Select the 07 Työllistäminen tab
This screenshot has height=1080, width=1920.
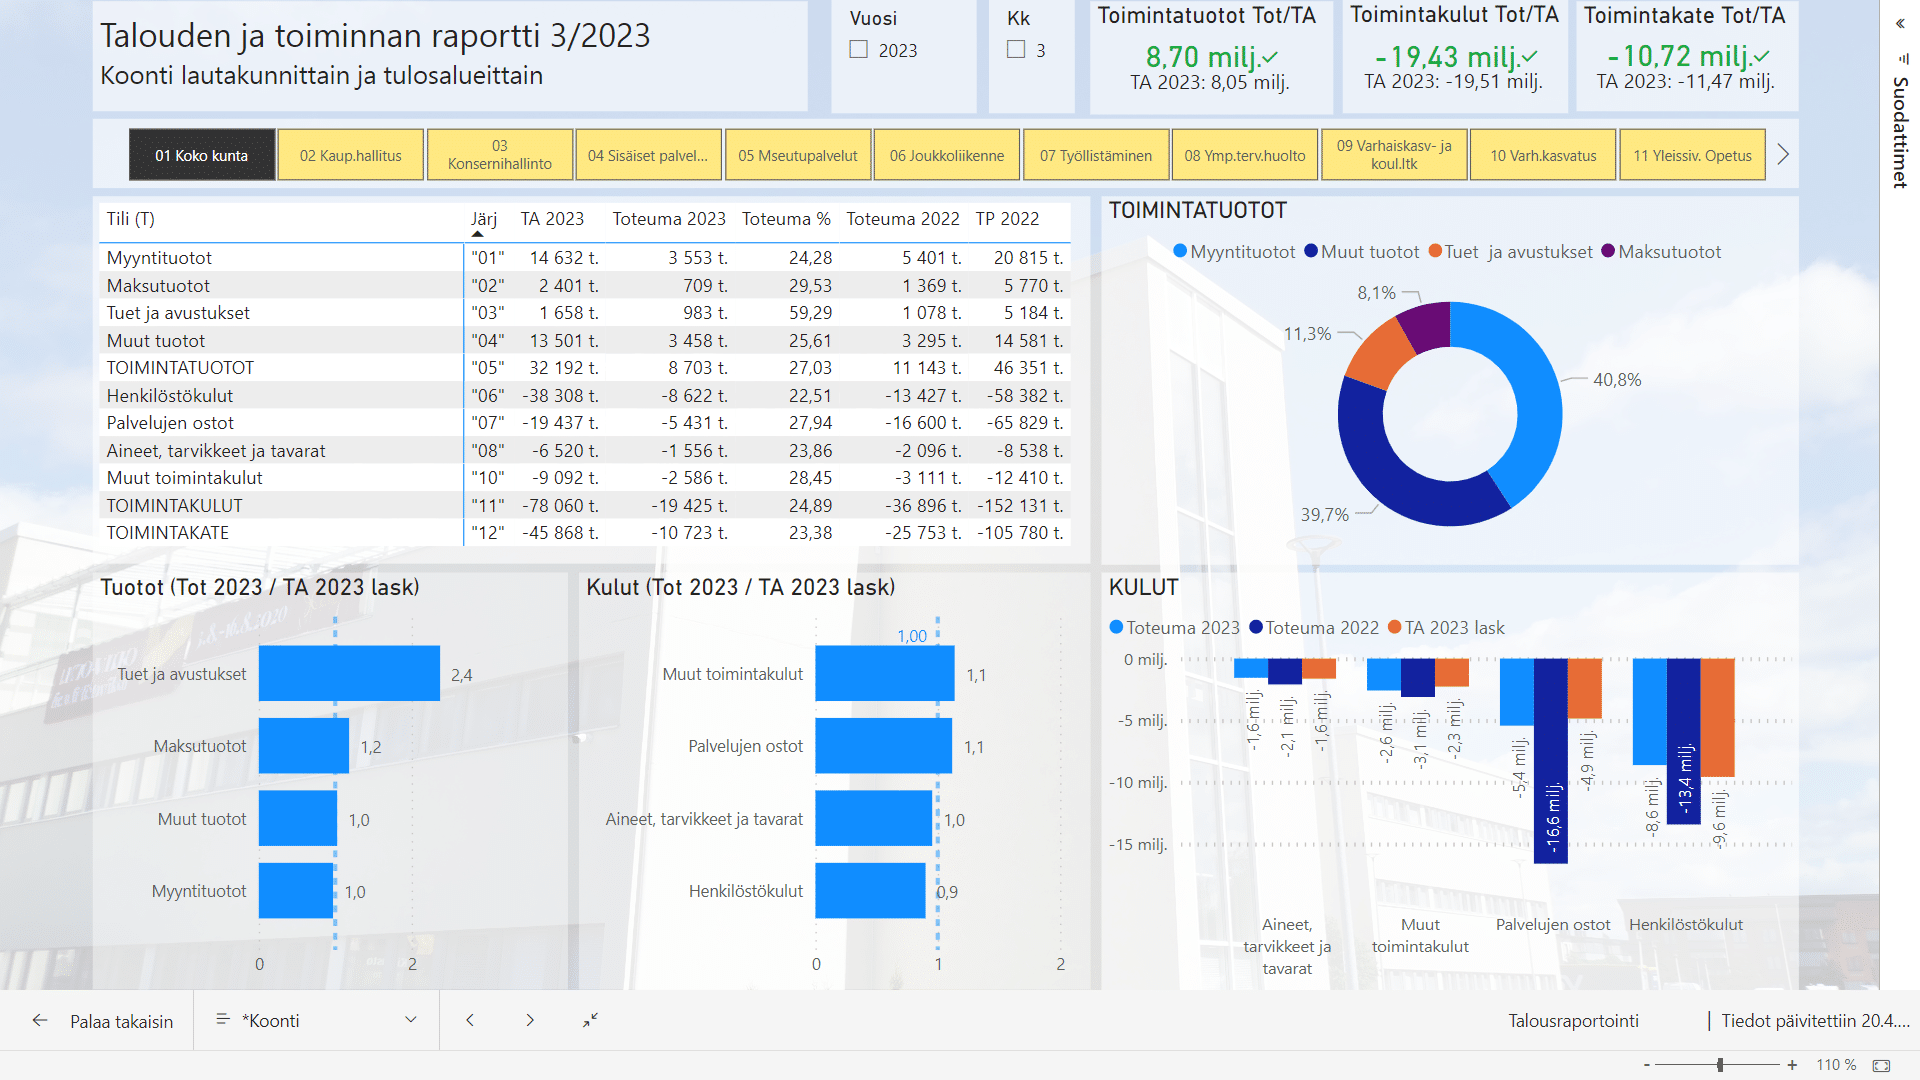click(x=1095, y=156)
